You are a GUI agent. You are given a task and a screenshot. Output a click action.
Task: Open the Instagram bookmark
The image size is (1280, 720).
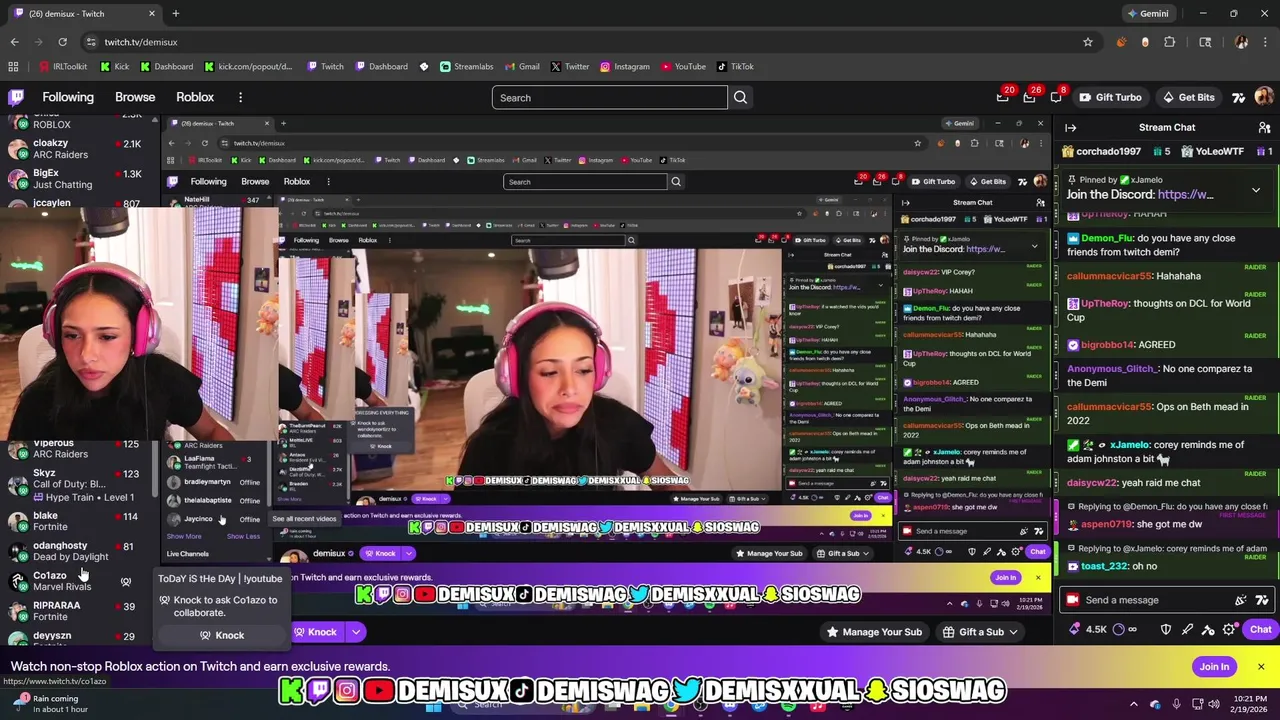tap(624, 66)
